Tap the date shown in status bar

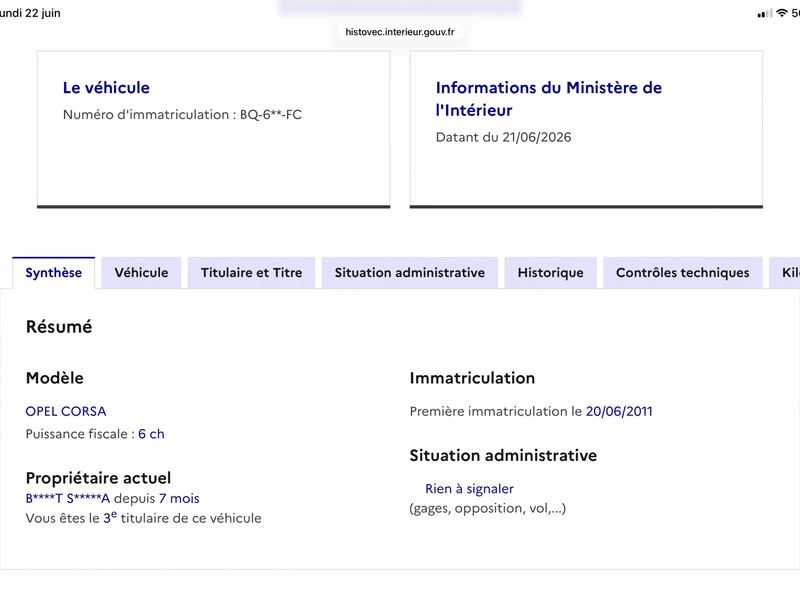pyautogui.click(x=30, y=13)
